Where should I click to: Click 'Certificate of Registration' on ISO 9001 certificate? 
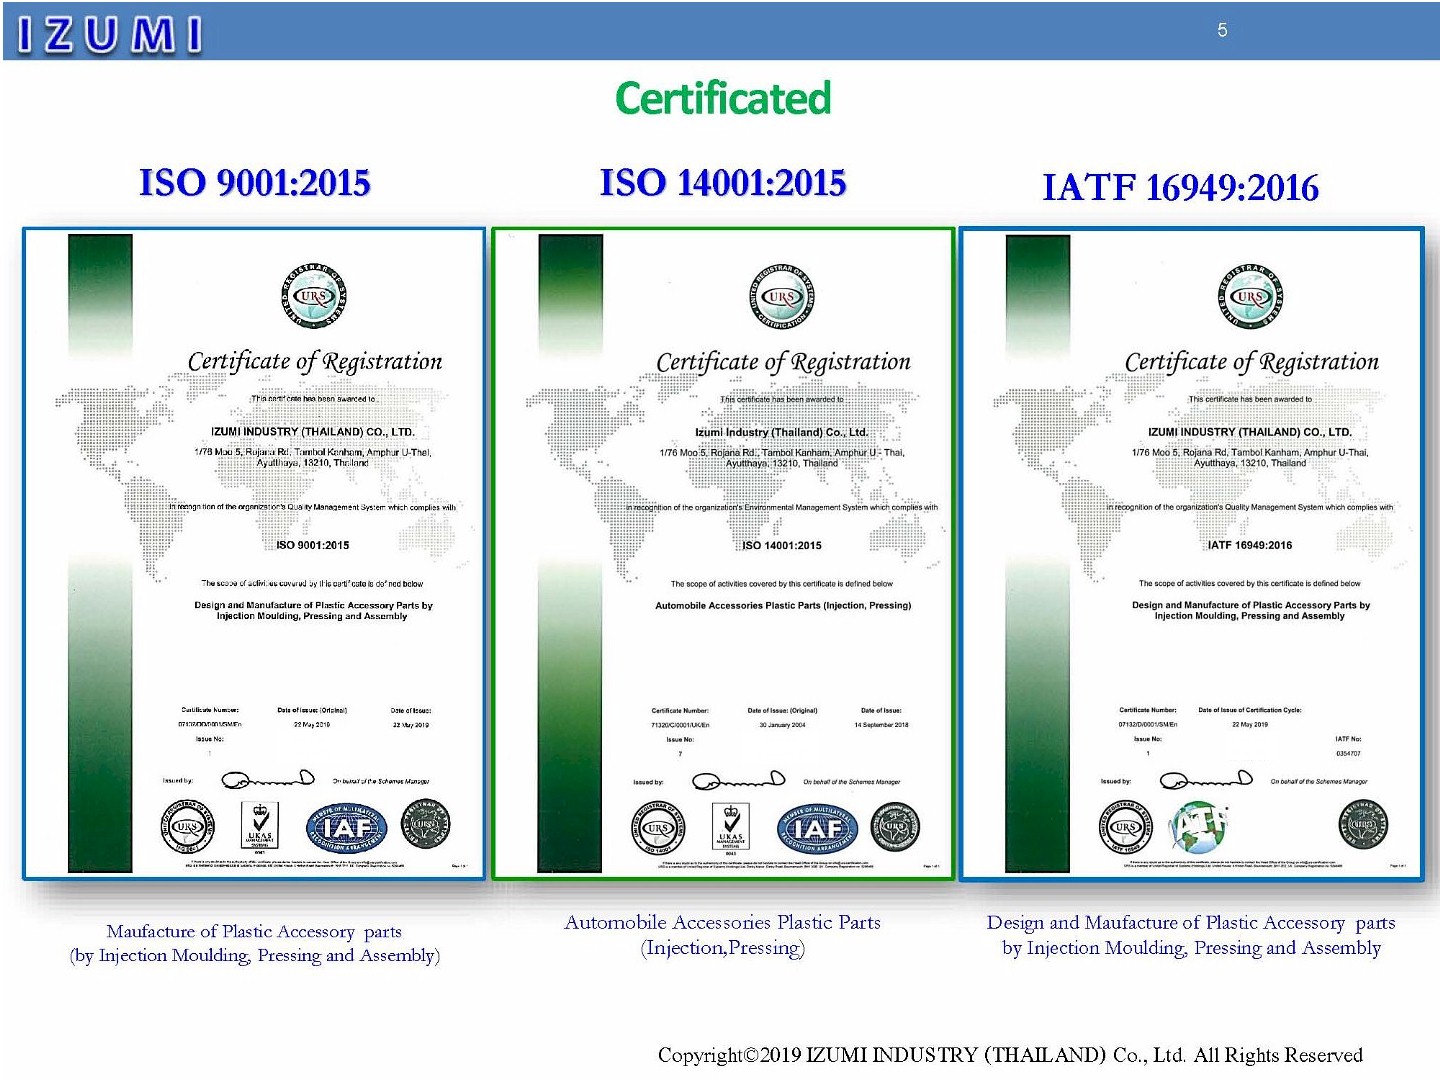[315, 362]
